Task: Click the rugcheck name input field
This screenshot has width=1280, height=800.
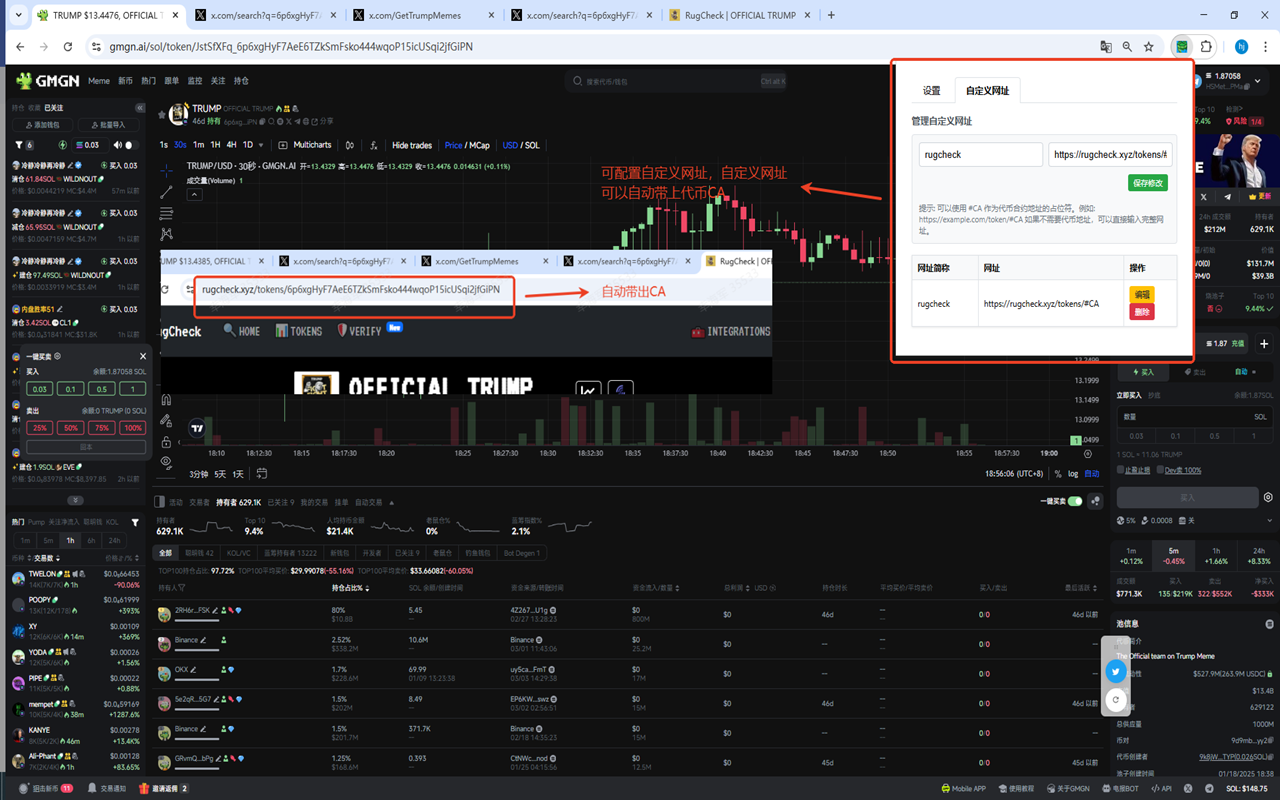Action: coord(980,155)
